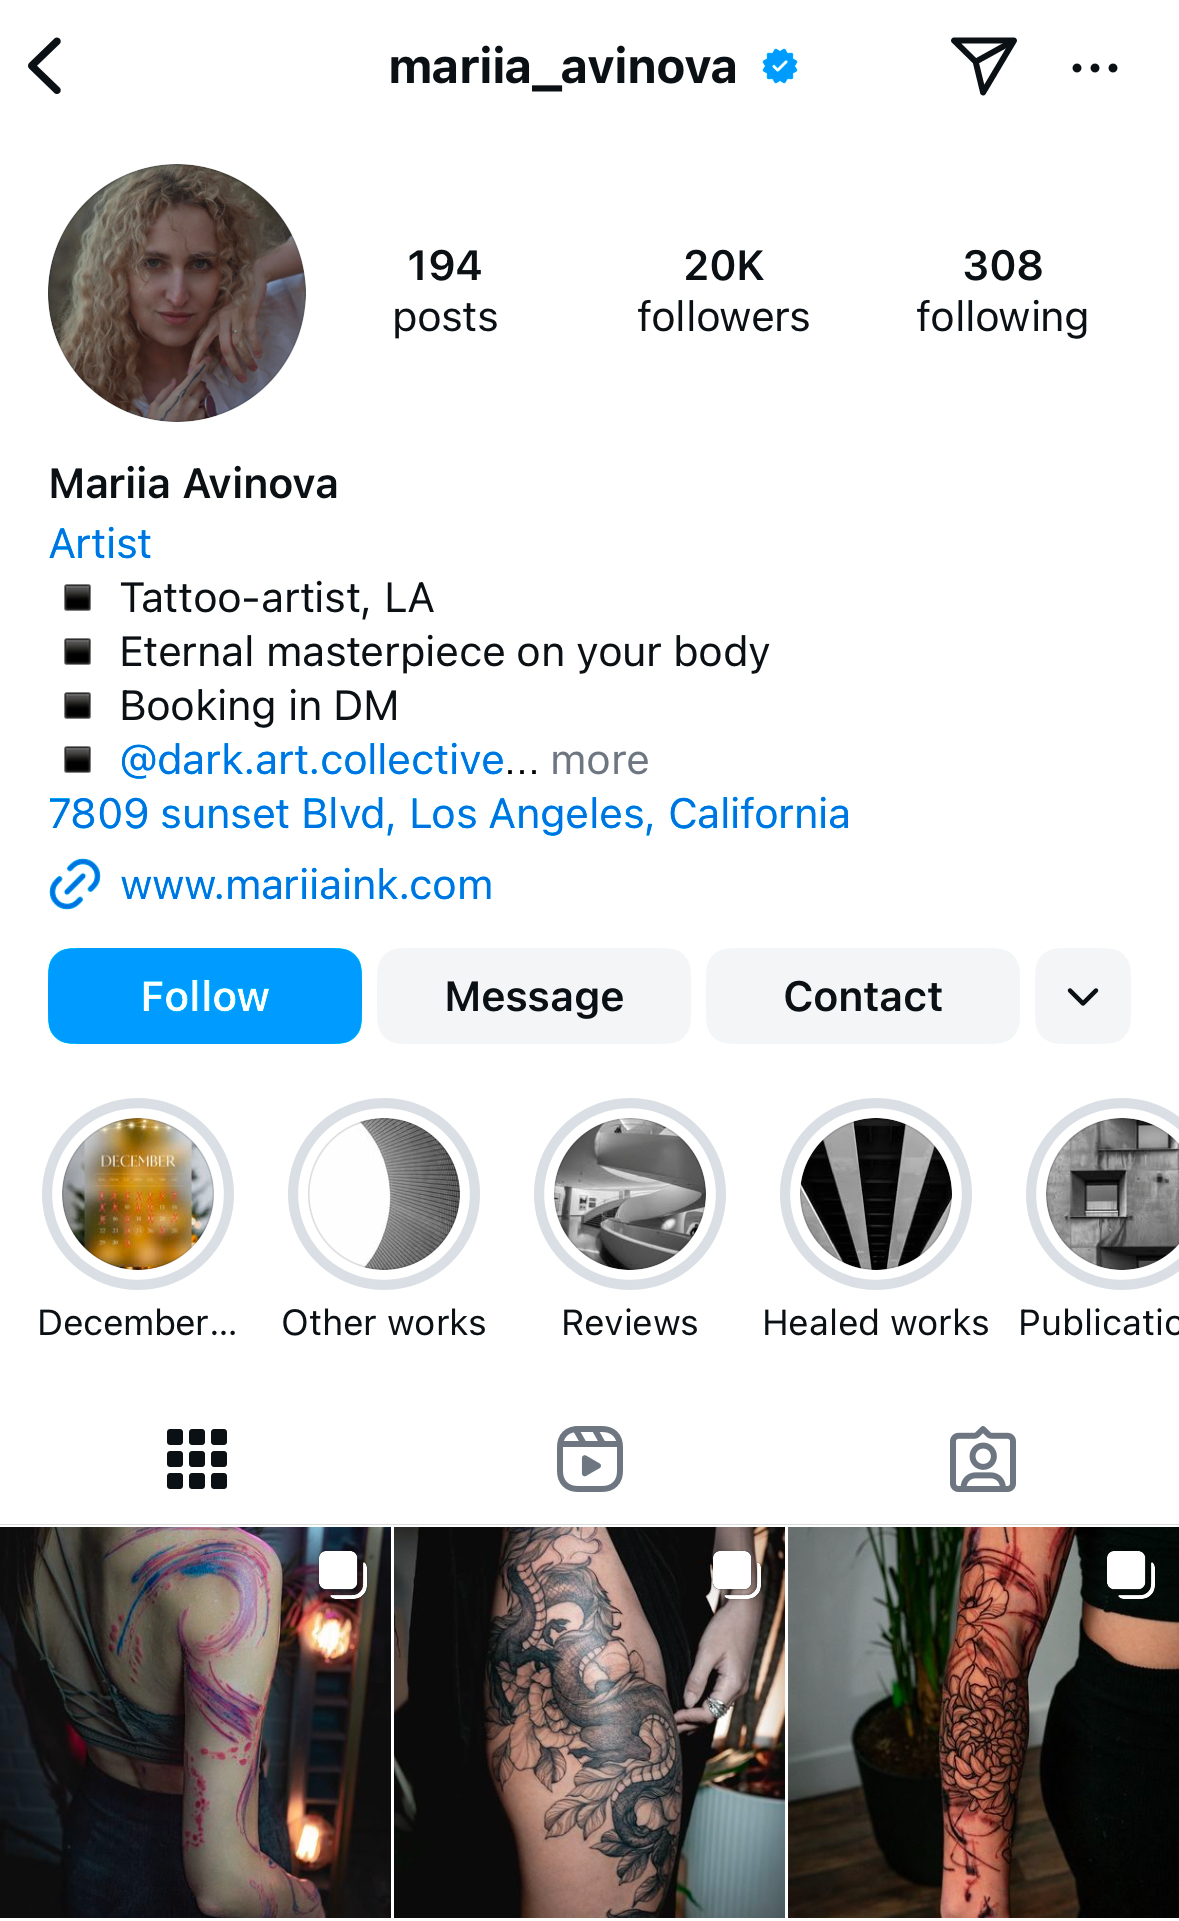Tap the link icon beside website

click(x=75, y=885)
